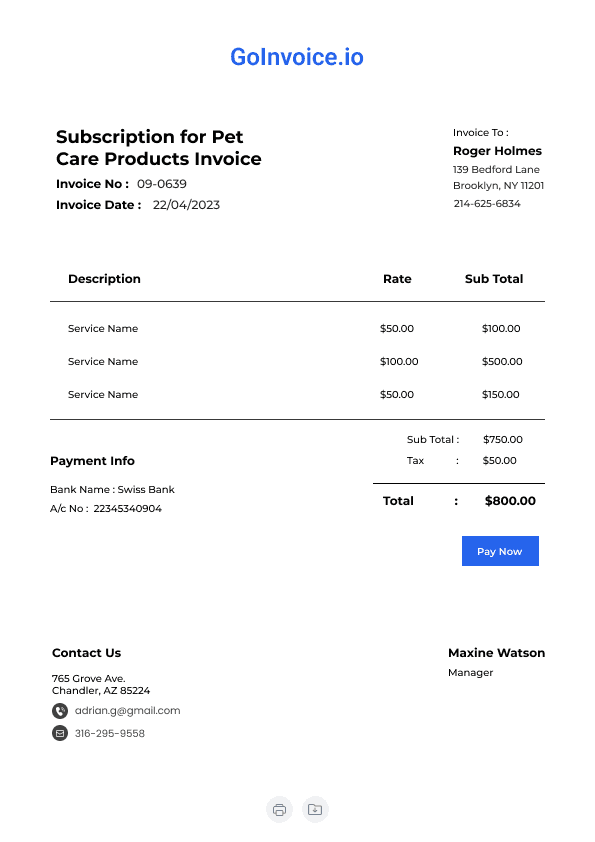595x842 pixels.
Task: Click the Subscription for Pet Care title
Action: pos(158,148)
